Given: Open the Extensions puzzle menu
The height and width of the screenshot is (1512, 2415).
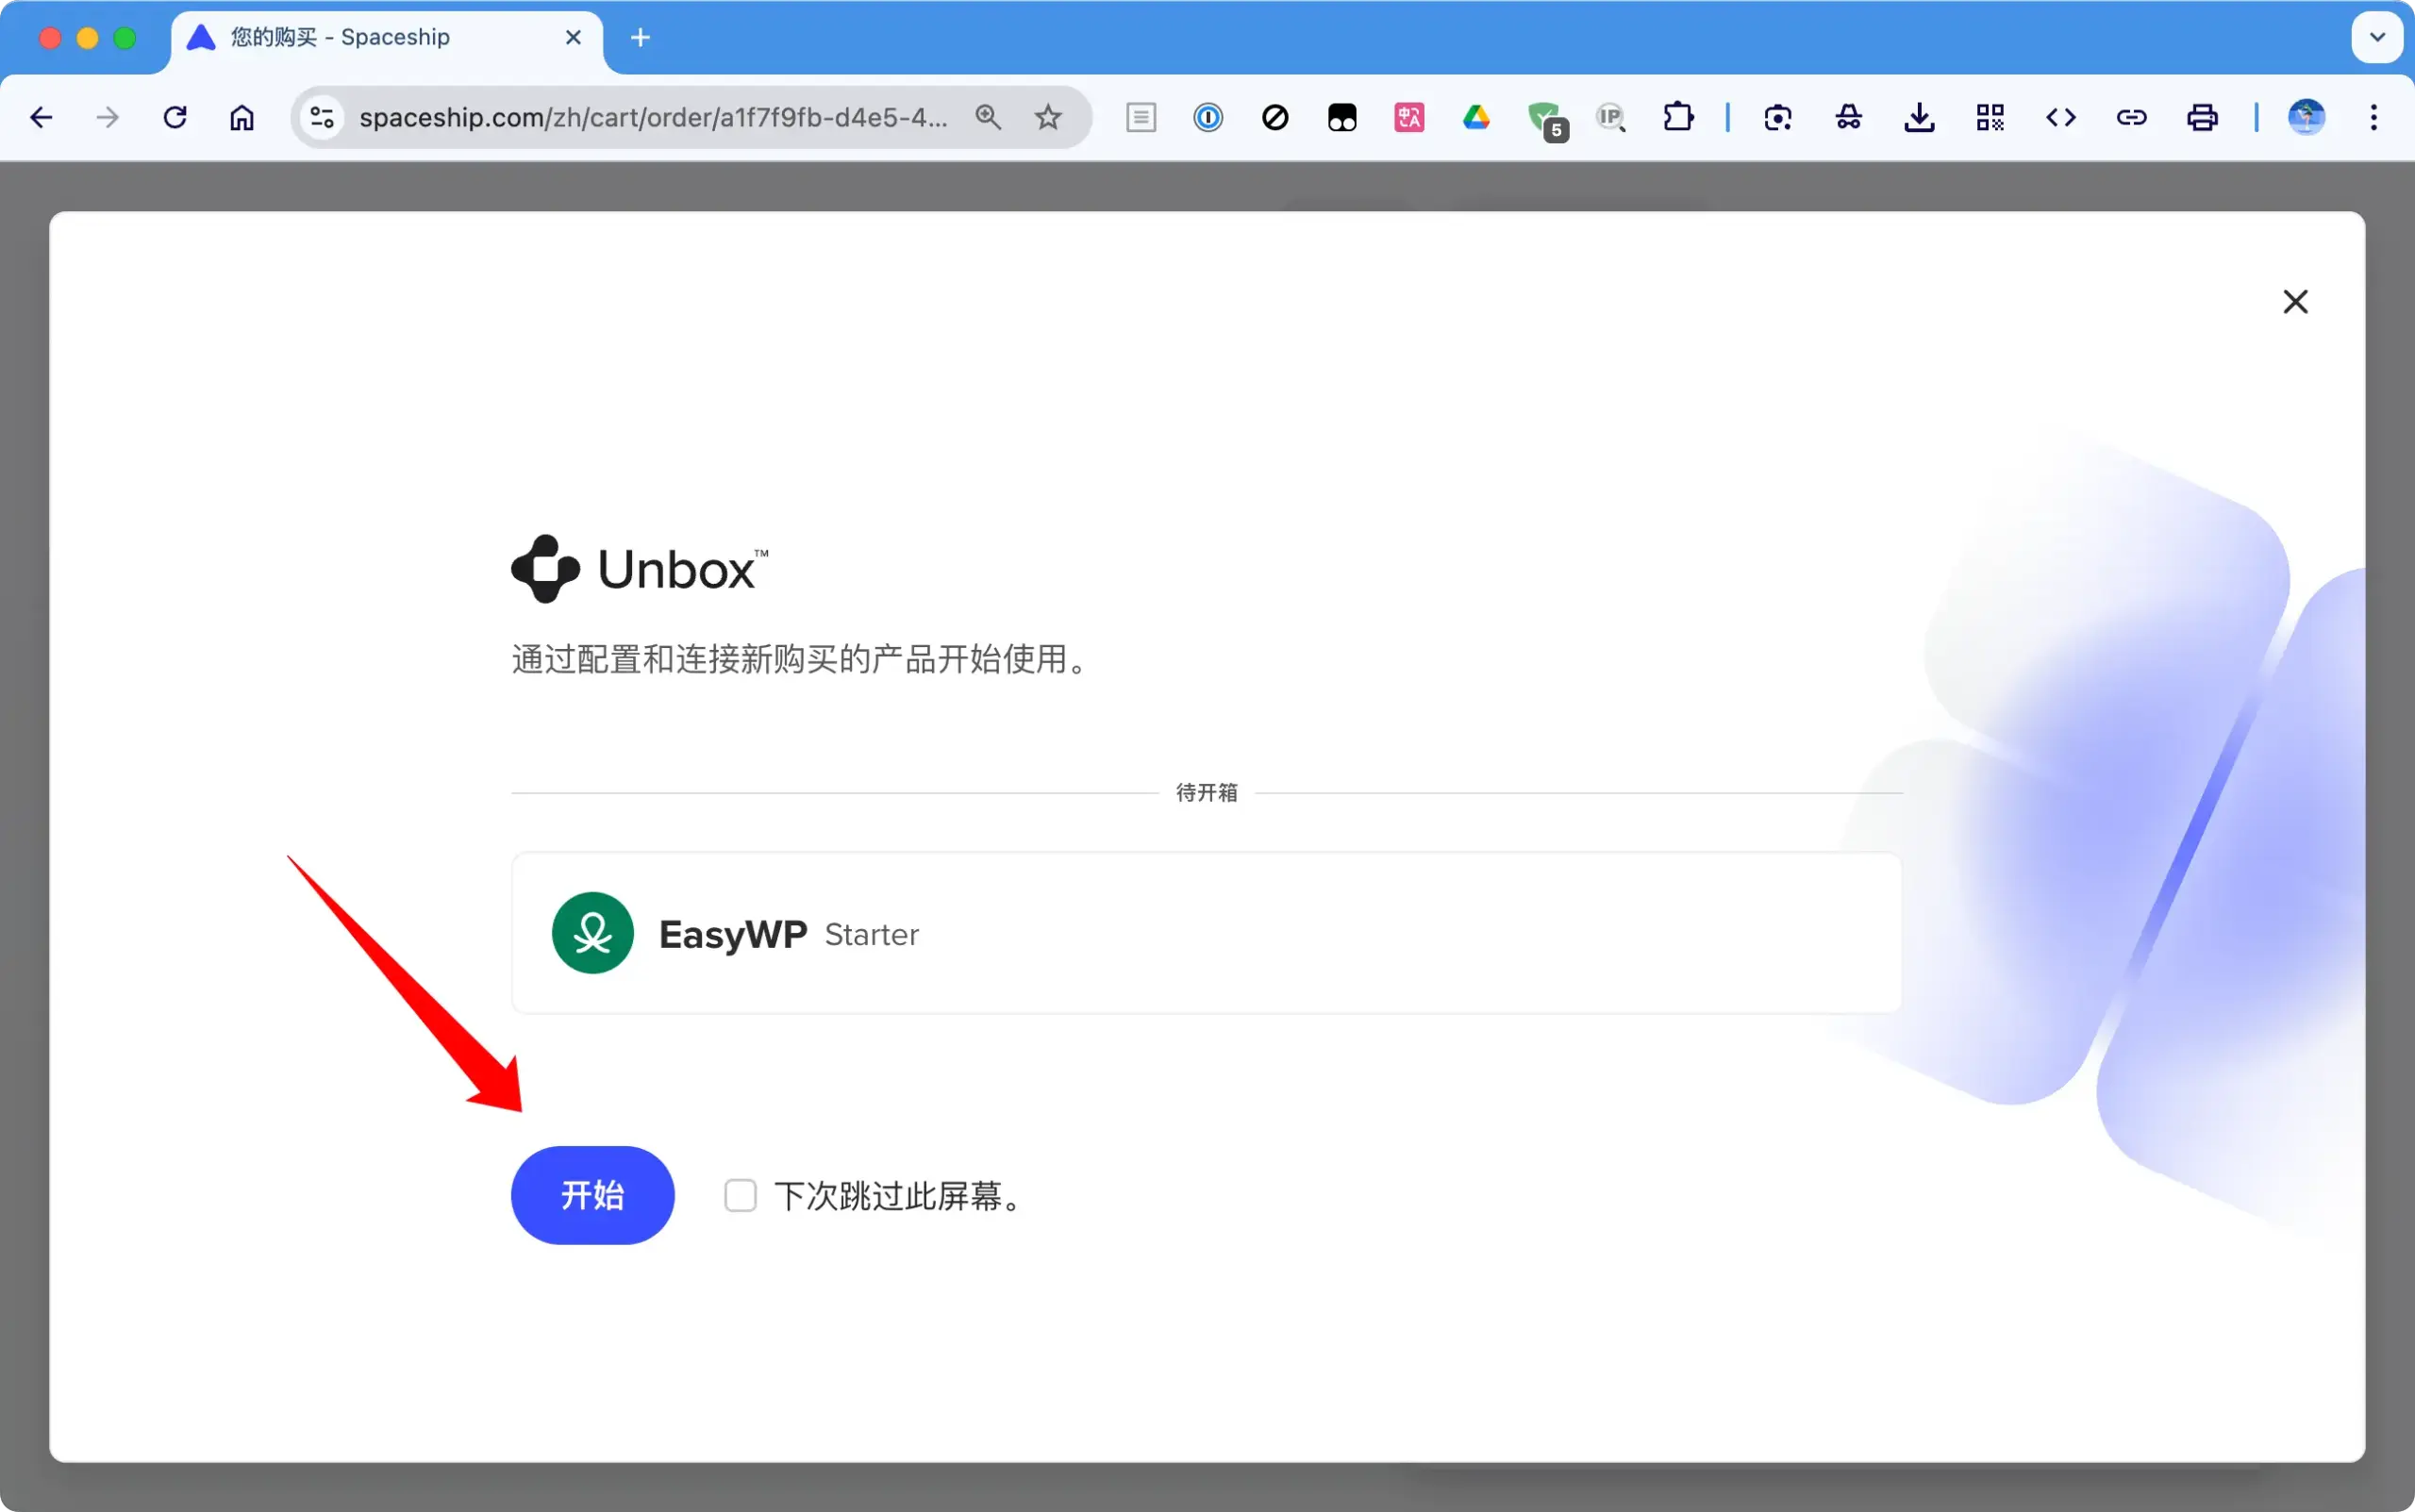Looking at the screenshot, I should [x=1678, y=117].
